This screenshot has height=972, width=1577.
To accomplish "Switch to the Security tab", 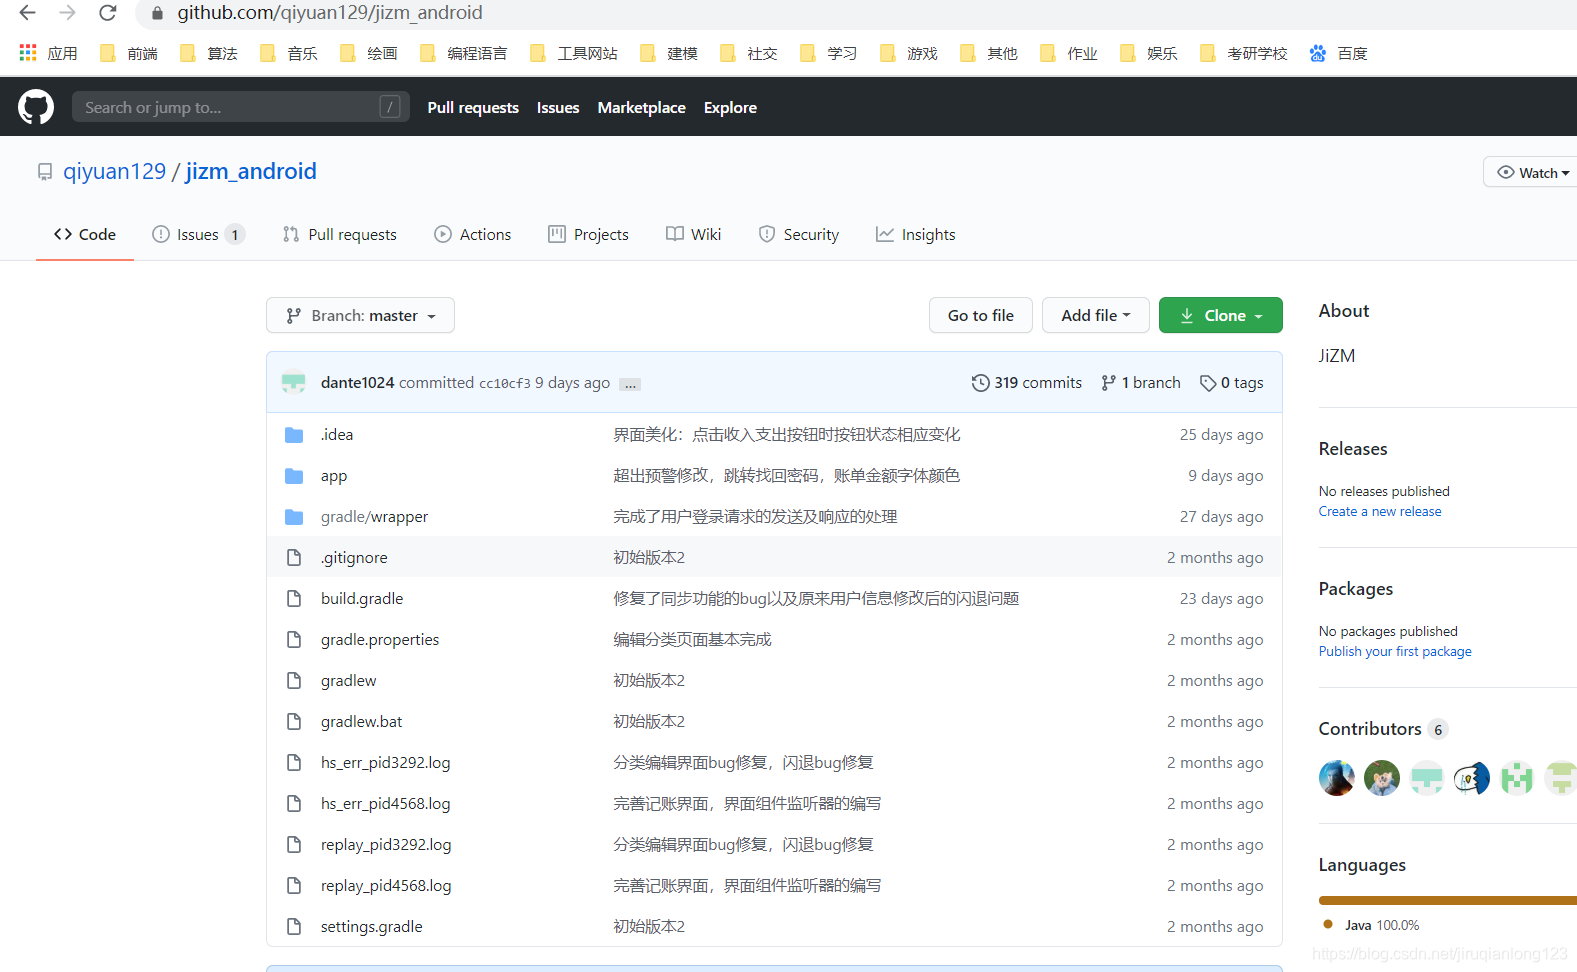I will [799, 234].
